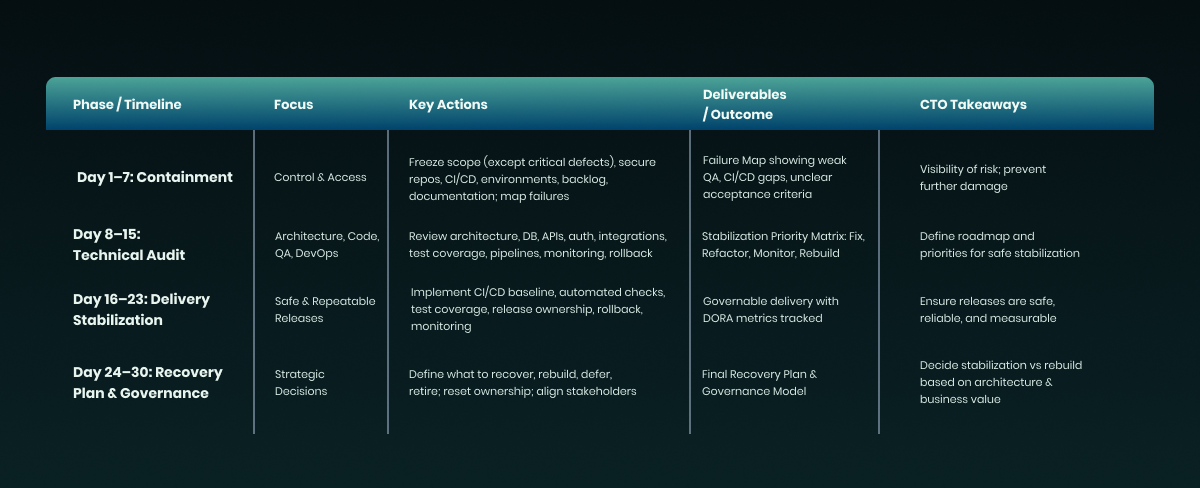1200x488 pixels.
Task: Select the Implement CI/CD baseline actions text
Action: tap(538, 309)
